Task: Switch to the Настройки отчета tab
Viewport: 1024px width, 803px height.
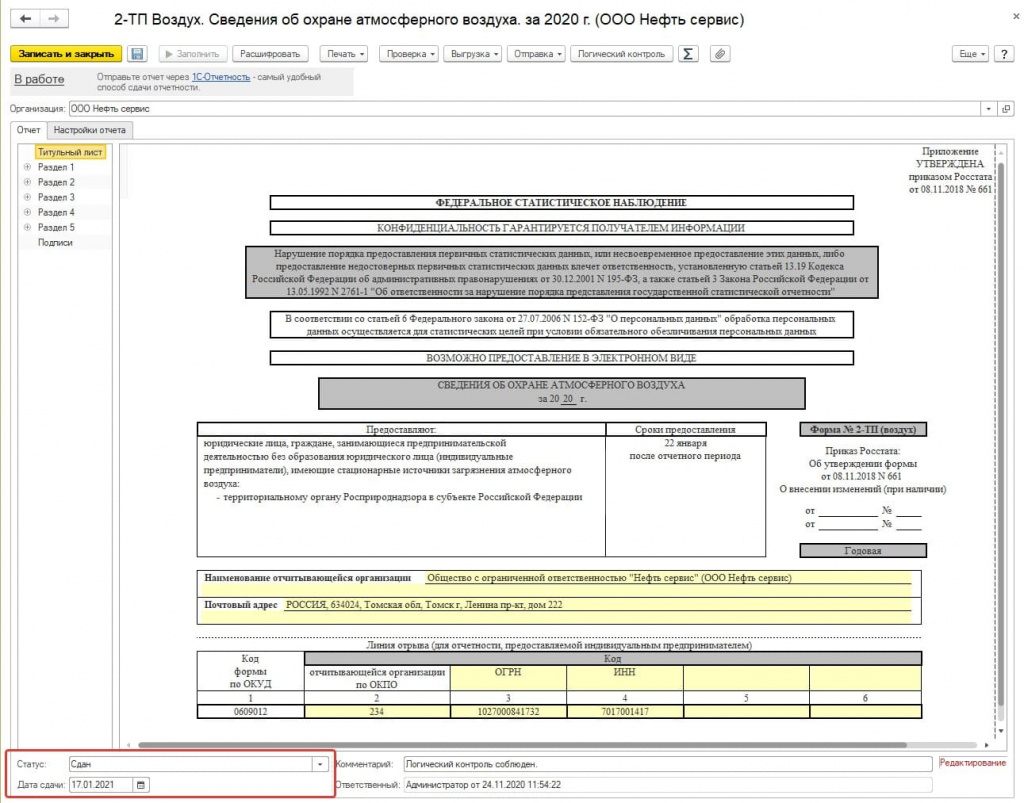Action: click(x=89, y=130)
